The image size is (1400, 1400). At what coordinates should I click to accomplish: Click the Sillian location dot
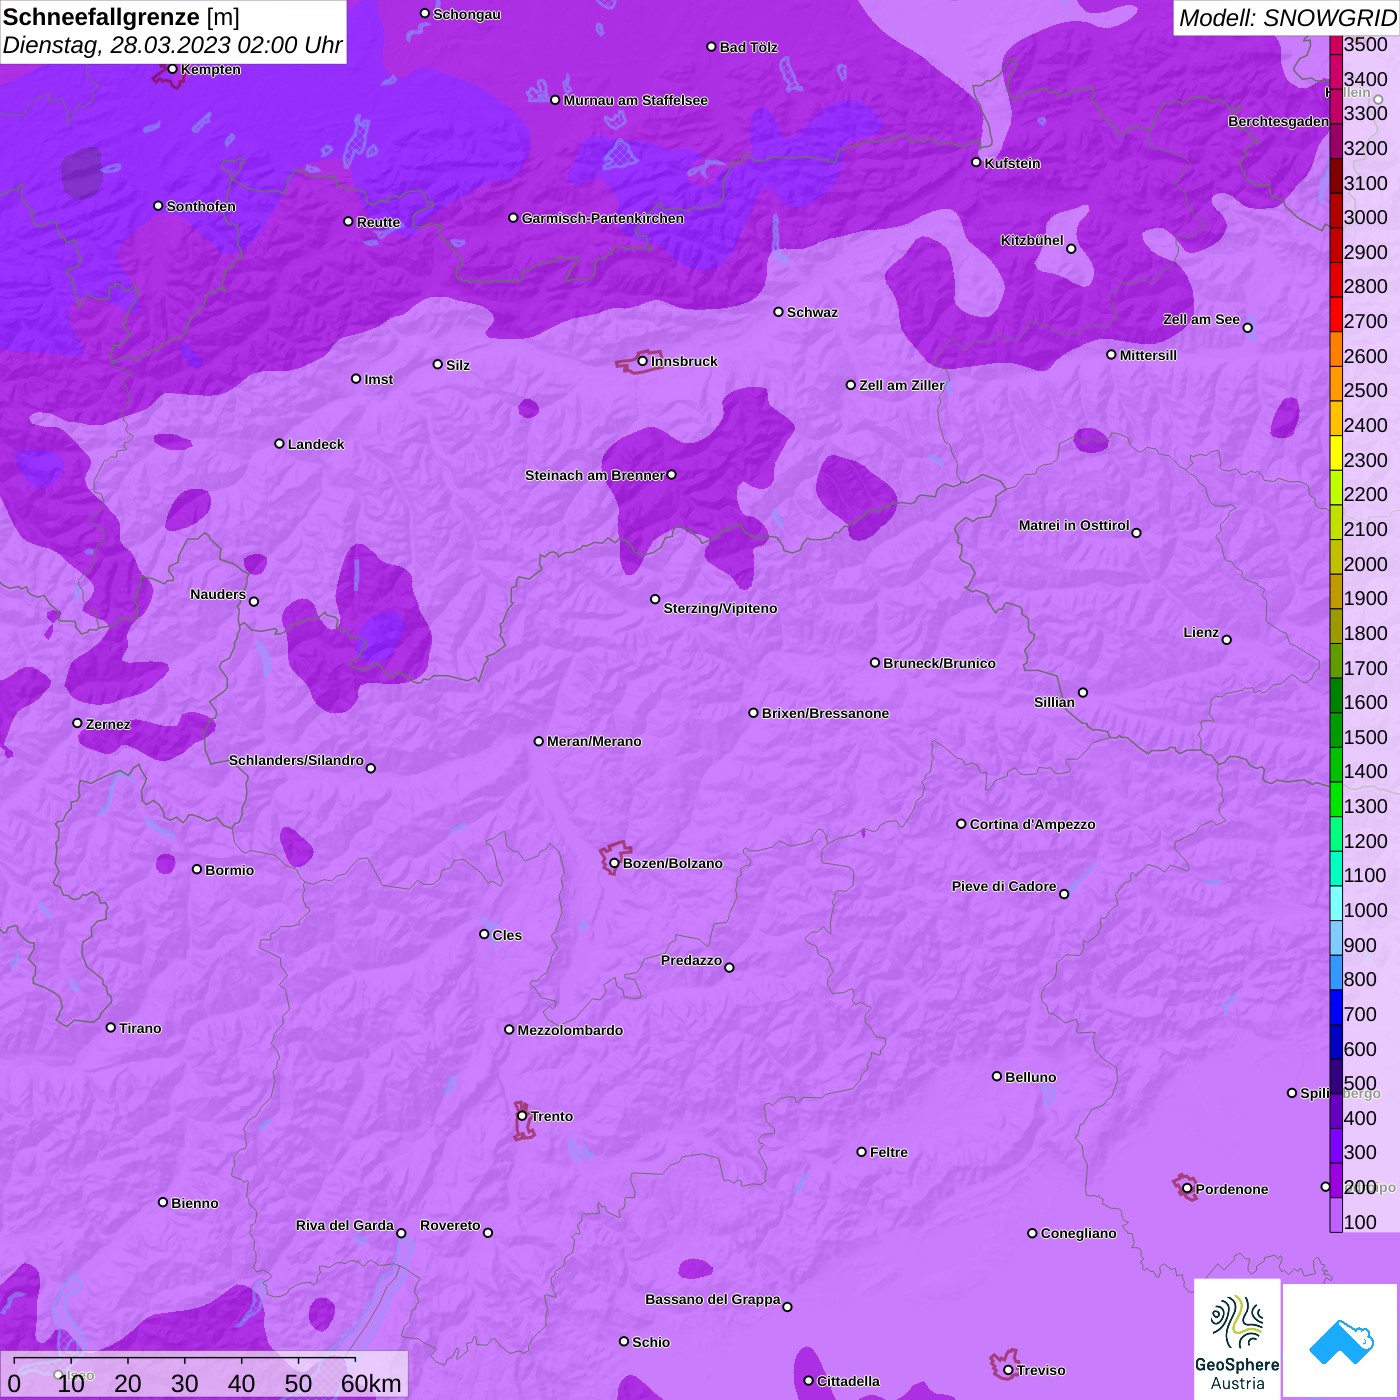click(1083, 692)
